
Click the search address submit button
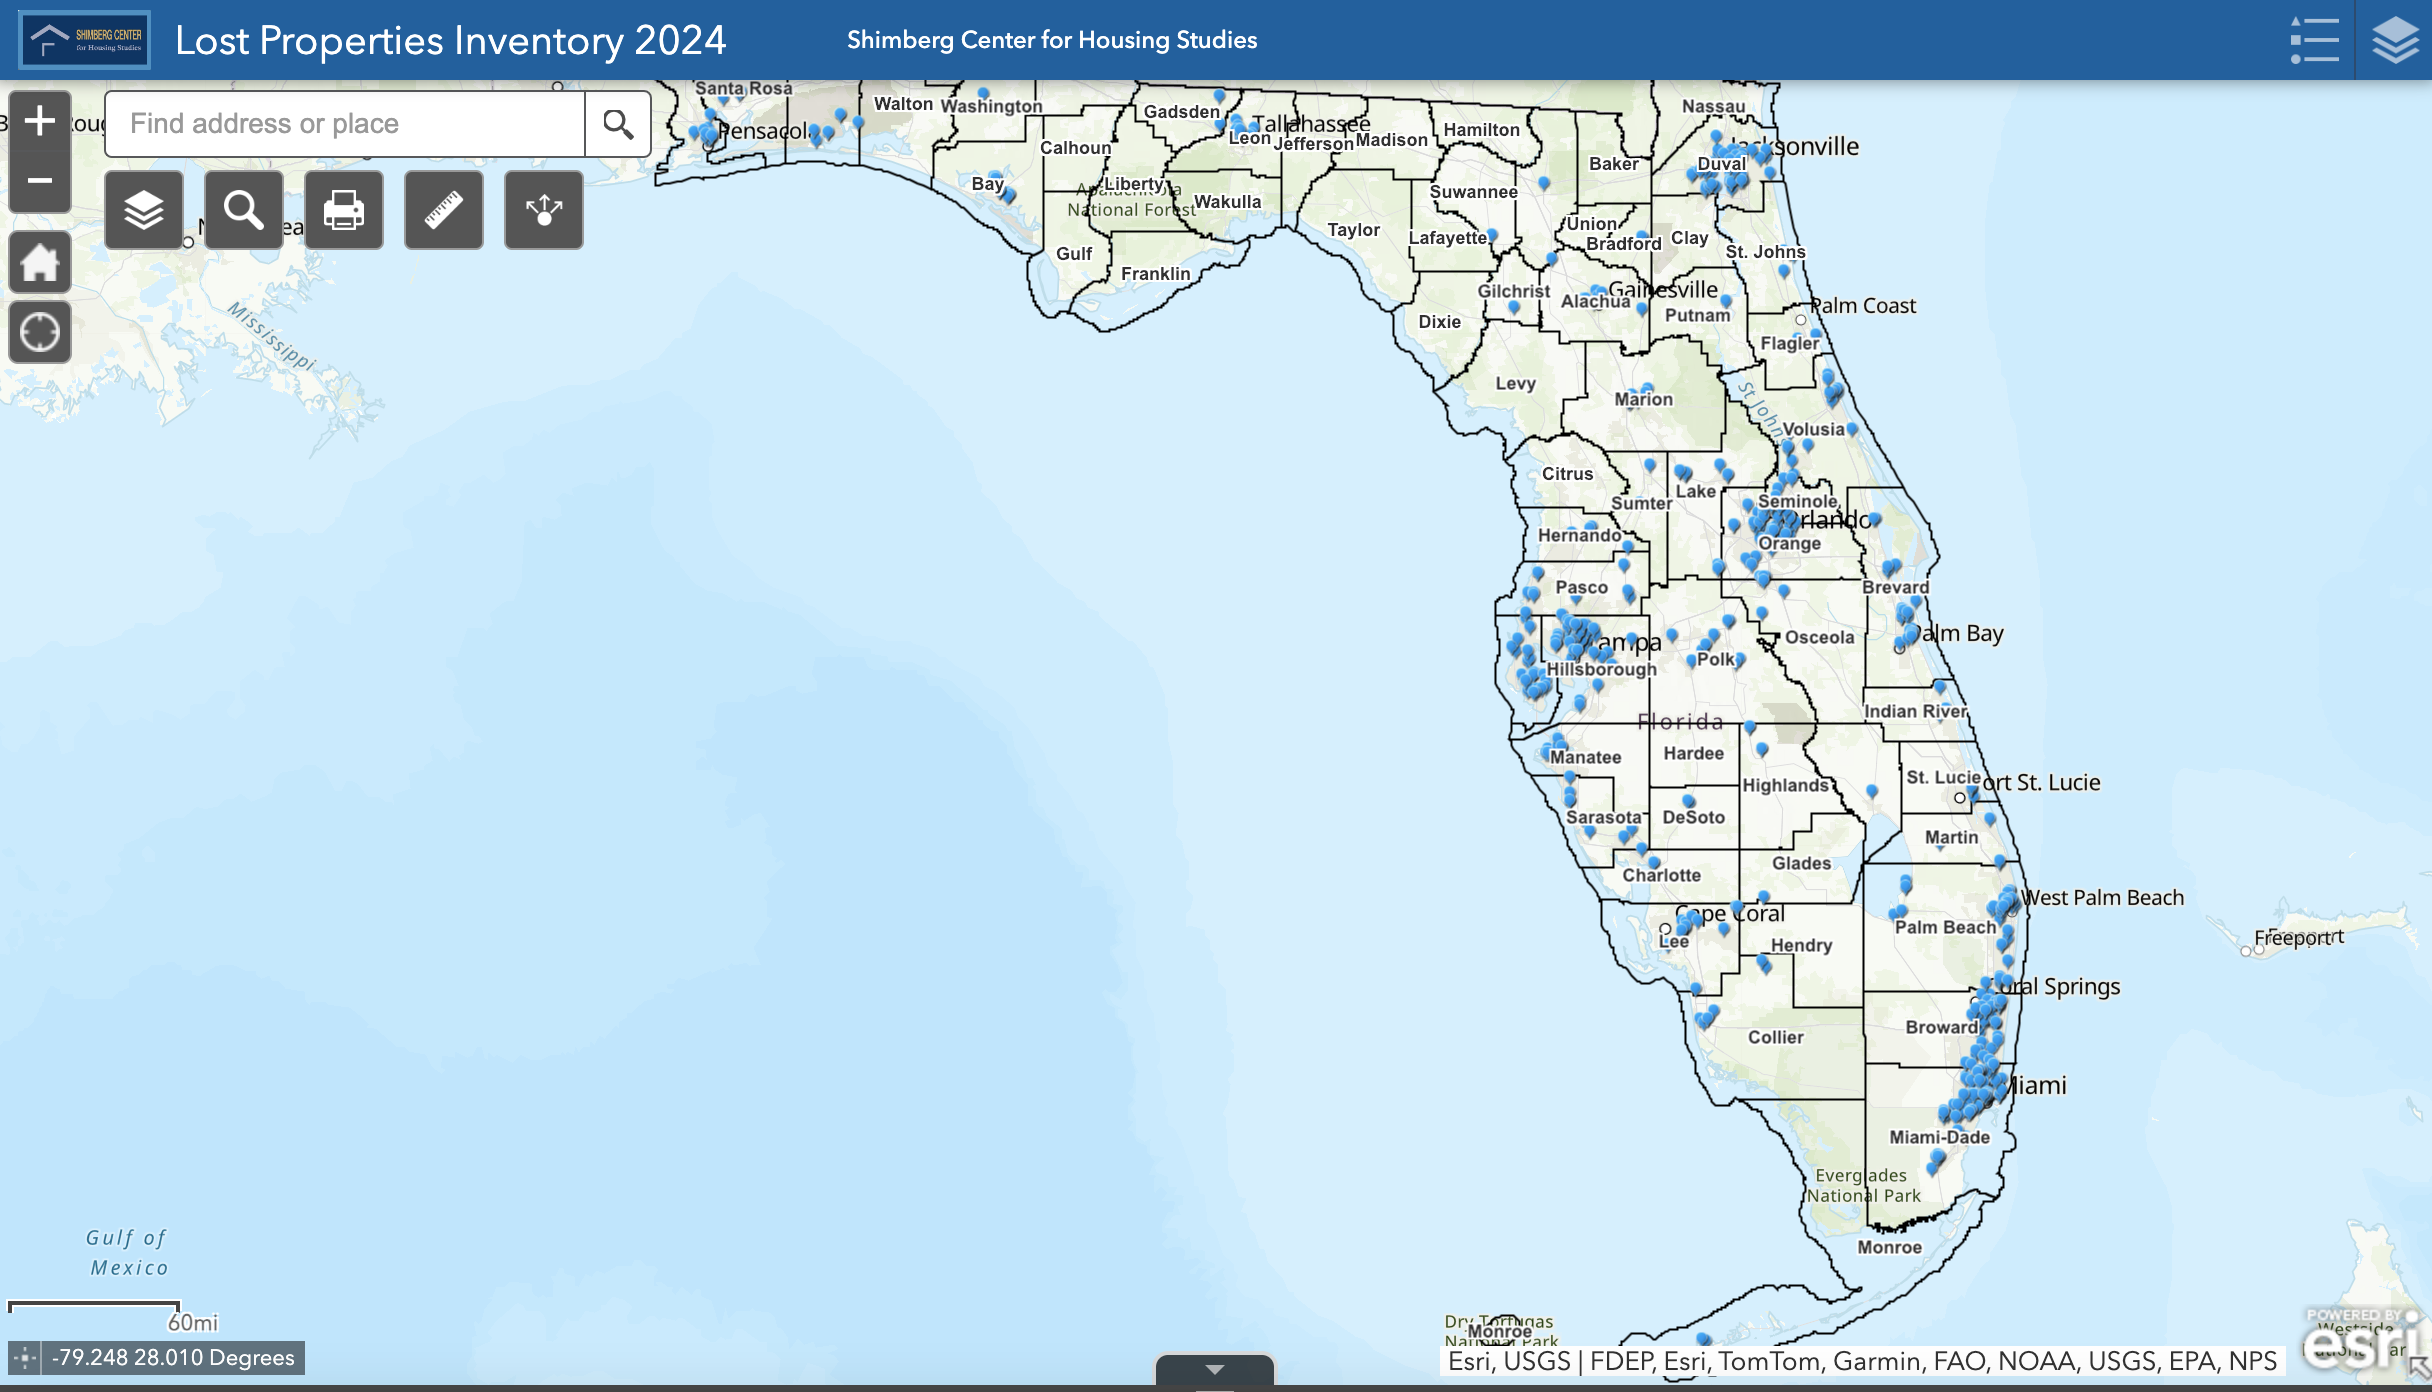(618, 124)
